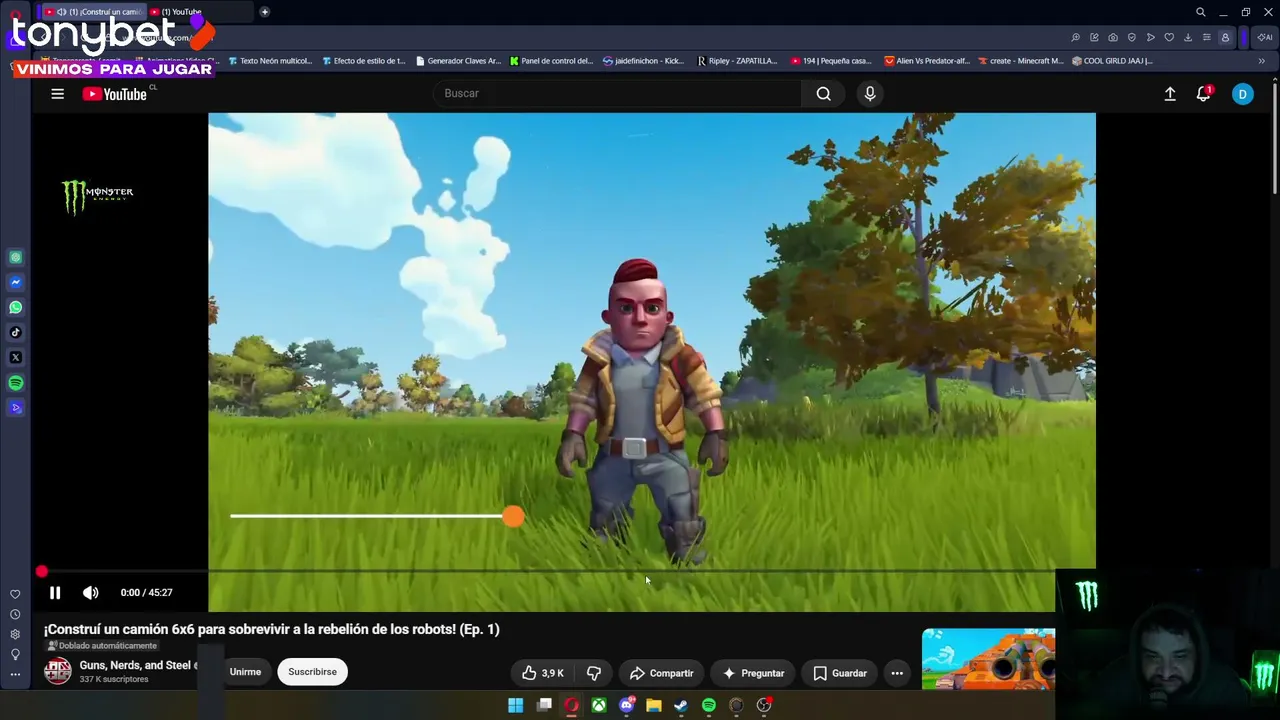
Task: Open ChatGPT in browser sidebar
Action: pos(15,257)
